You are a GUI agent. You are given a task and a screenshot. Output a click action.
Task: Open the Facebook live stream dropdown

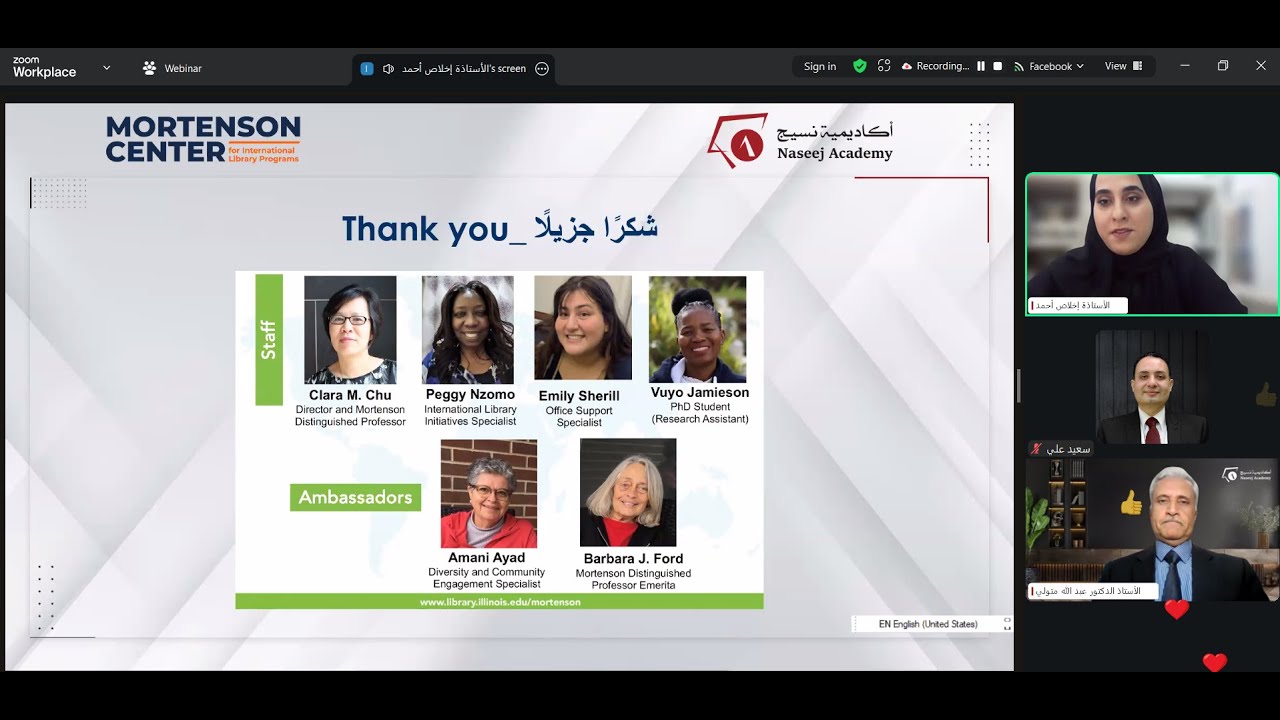point(1049,67)
